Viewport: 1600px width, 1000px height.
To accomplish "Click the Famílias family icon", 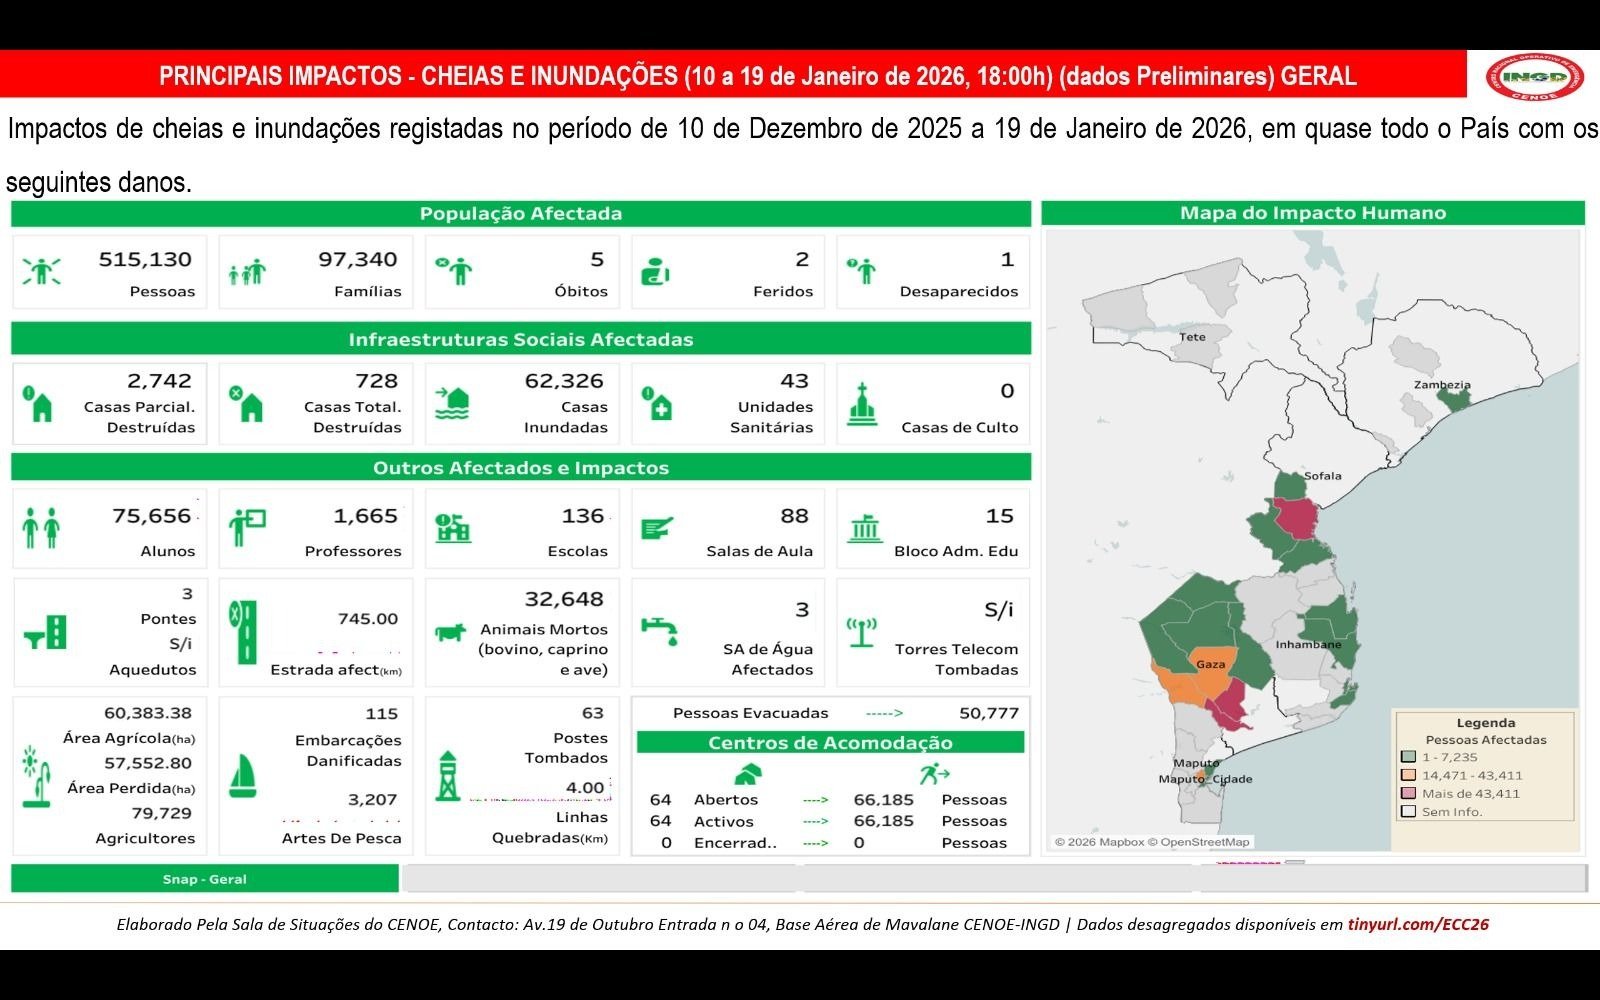I will tap(247, 271).
